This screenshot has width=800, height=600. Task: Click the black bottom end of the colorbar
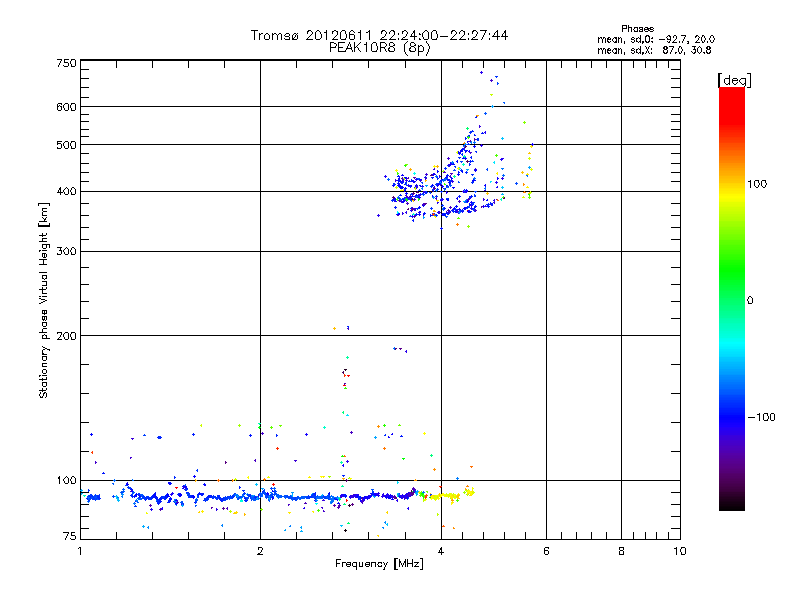[x=732, y=503]
